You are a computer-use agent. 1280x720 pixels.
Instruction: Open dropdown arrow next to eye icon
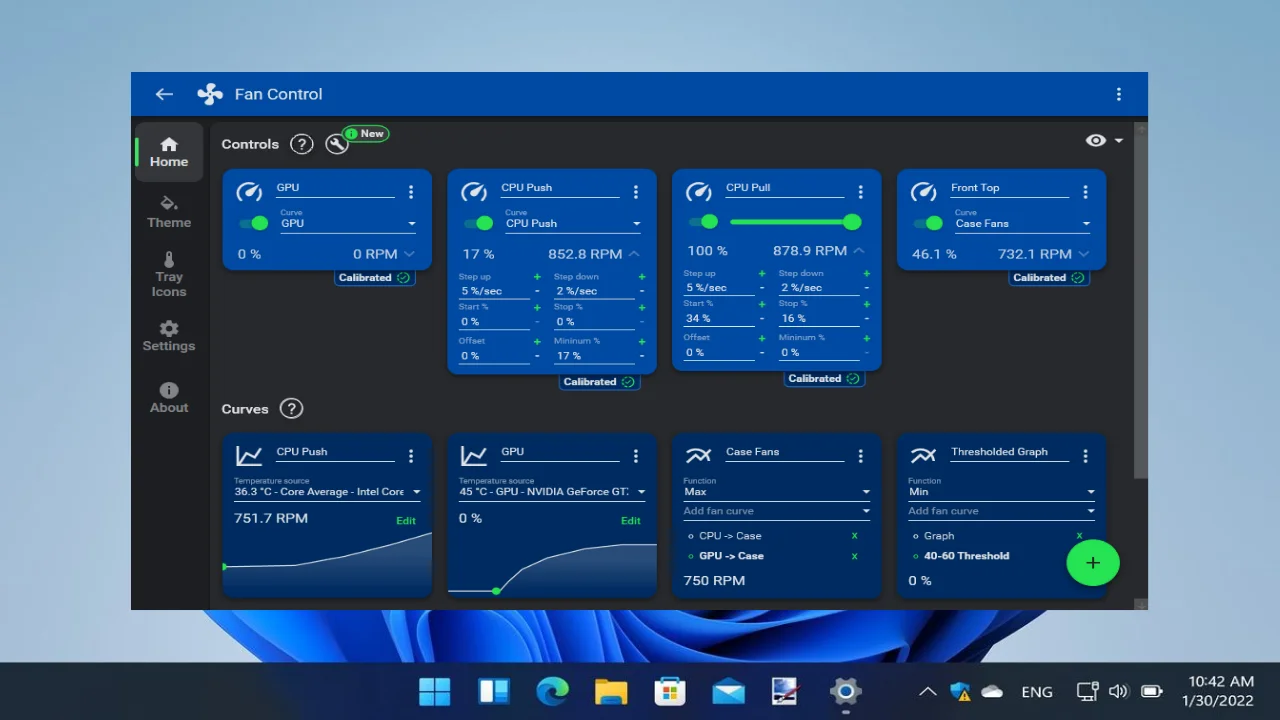[1119, 141]
